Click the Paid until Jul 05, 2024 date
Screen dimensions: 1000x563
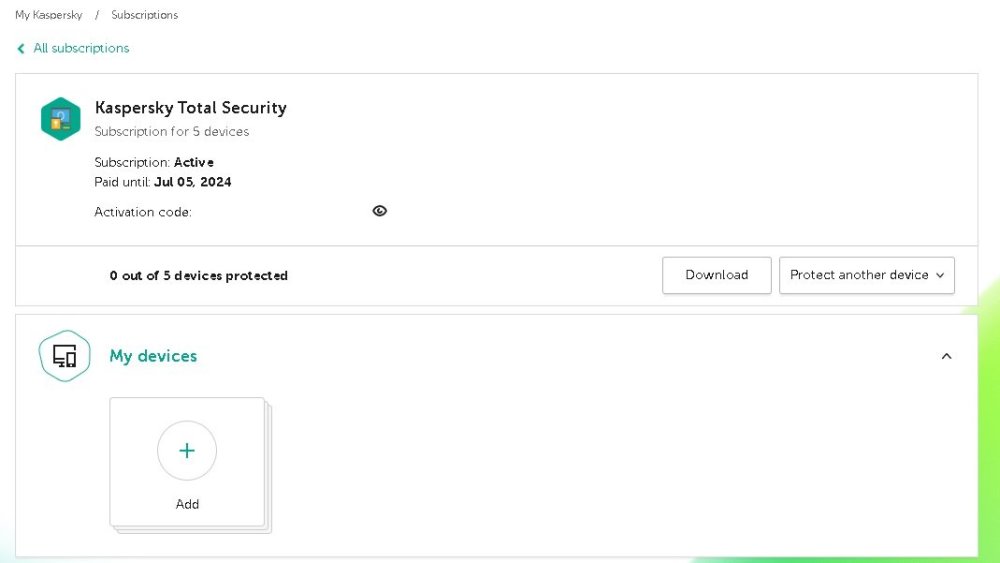click(192, 182)
